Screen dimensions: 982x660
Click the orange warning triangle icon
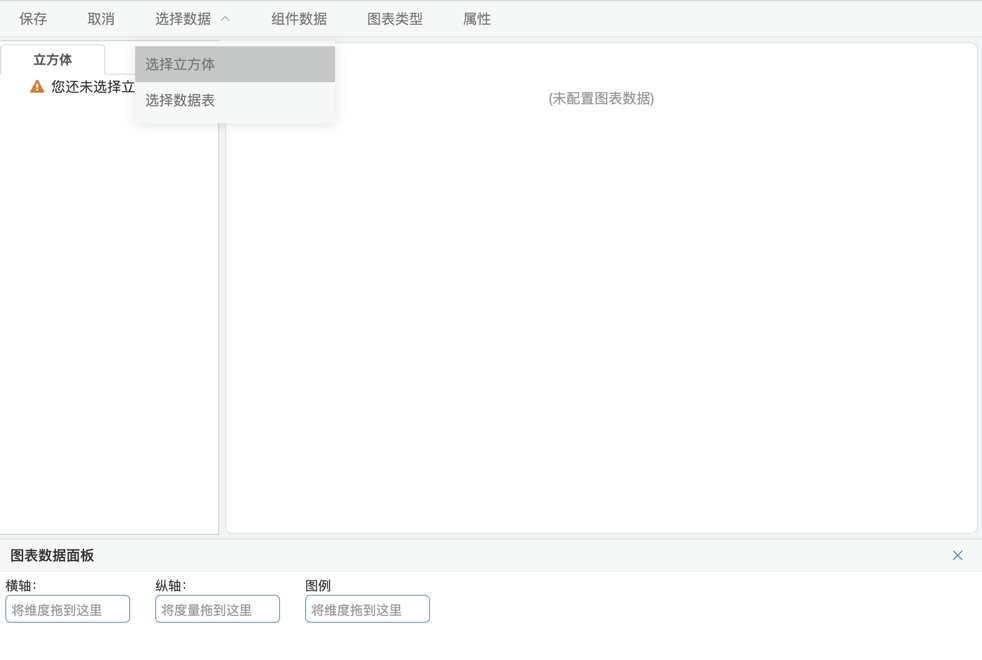pyautogui.click(x=37, y=87)
